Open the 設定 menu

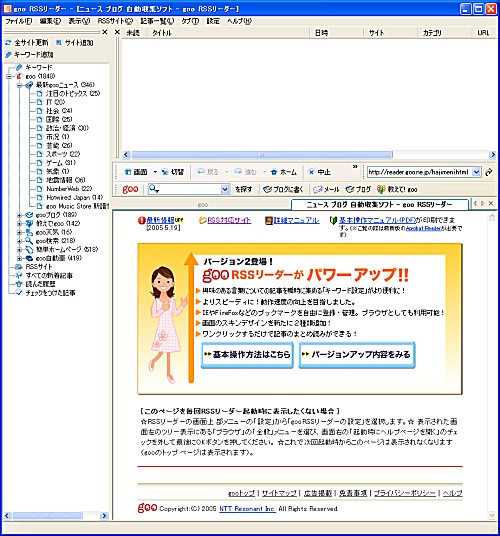[x=213, y=21]
